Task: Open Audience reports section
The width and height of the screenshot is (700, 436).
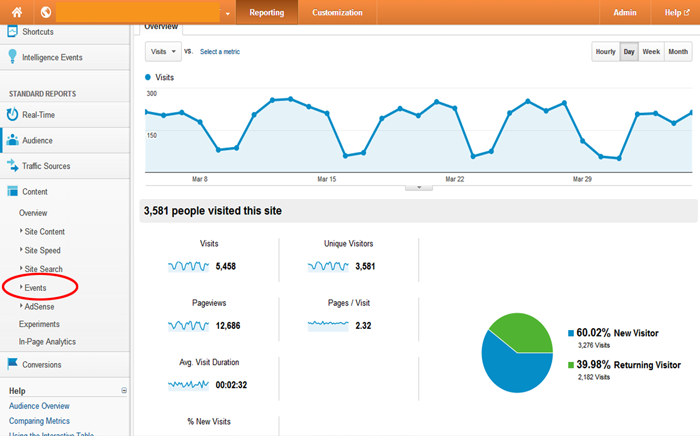Action: (38, 141)
